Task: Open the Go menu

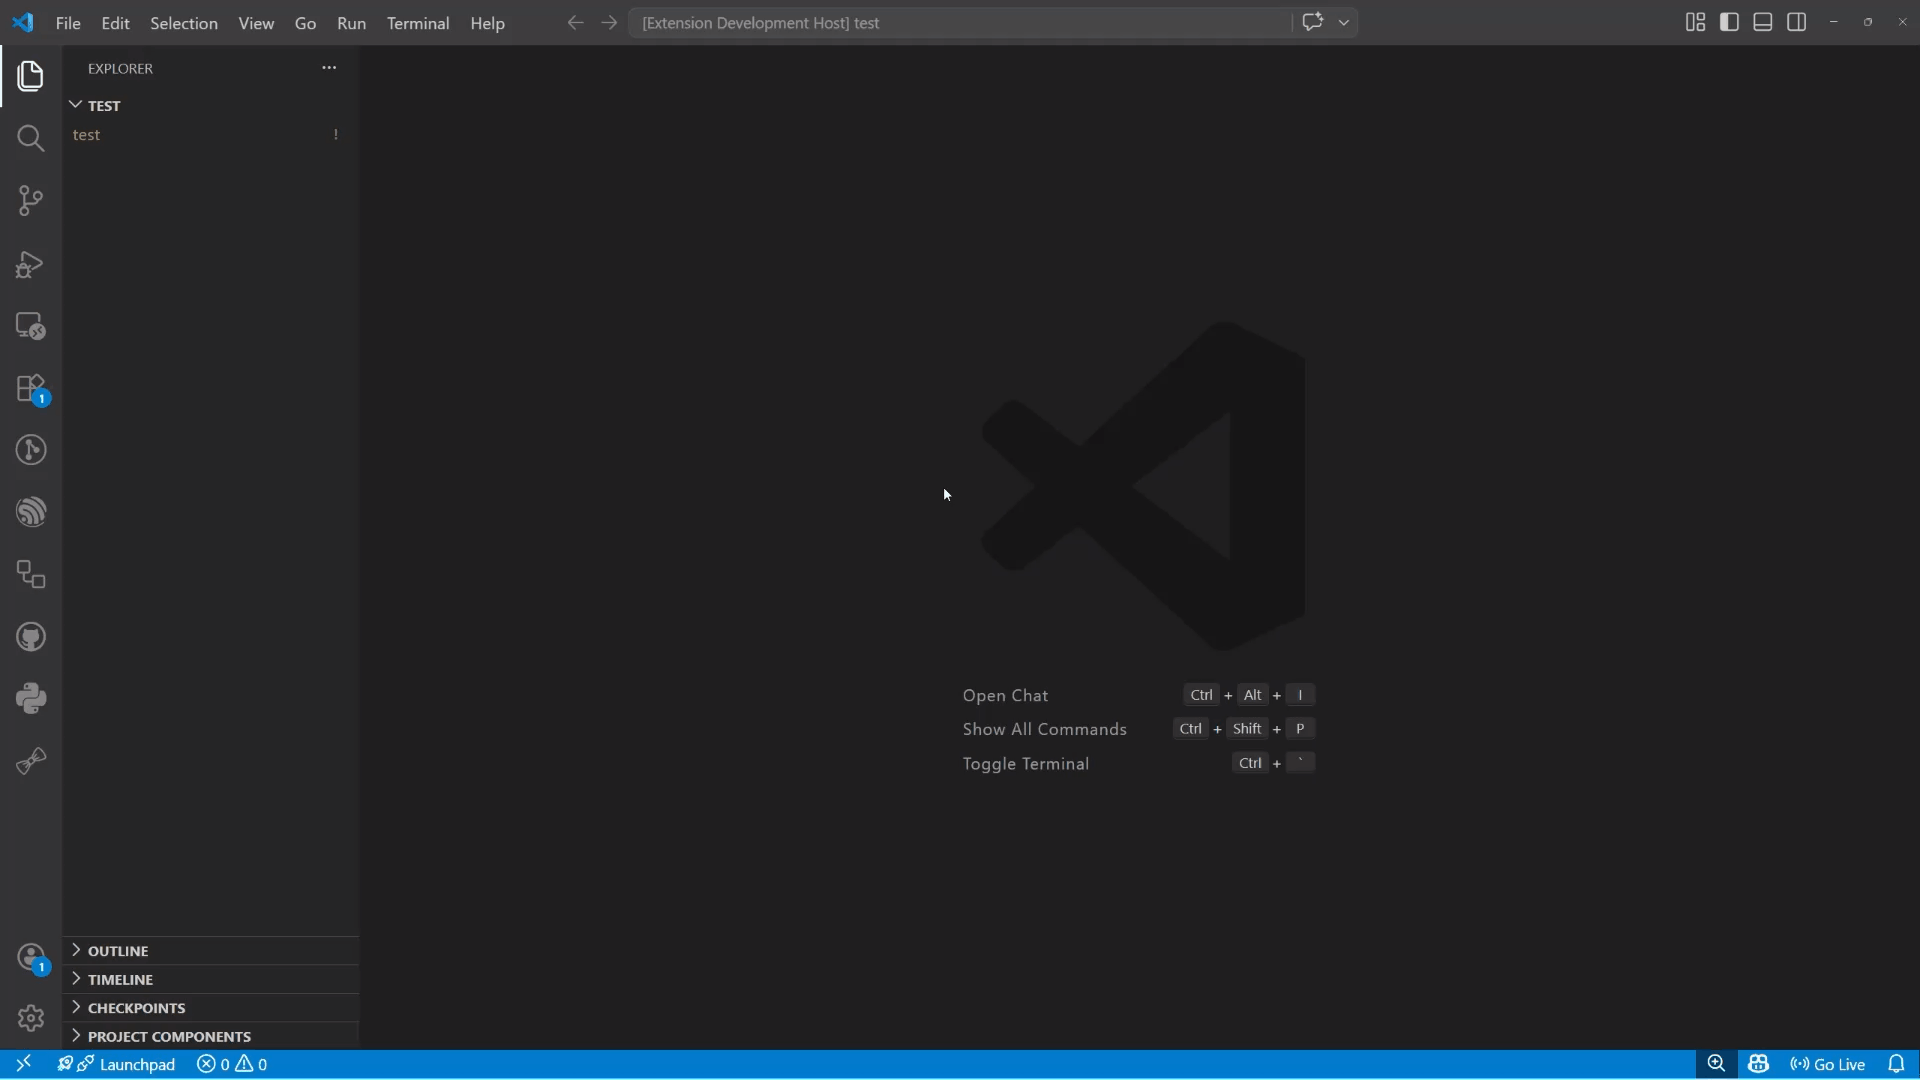Action: [305, 23]
